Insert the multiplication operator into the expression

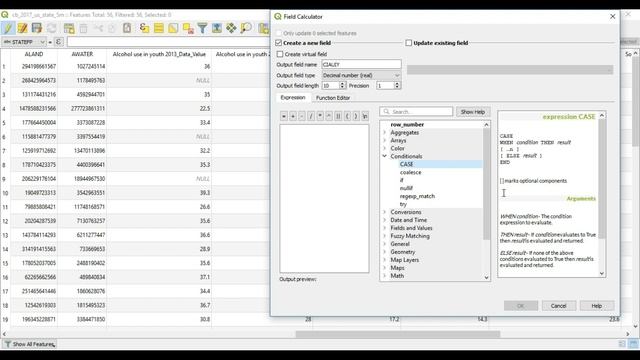coord(320,116)
